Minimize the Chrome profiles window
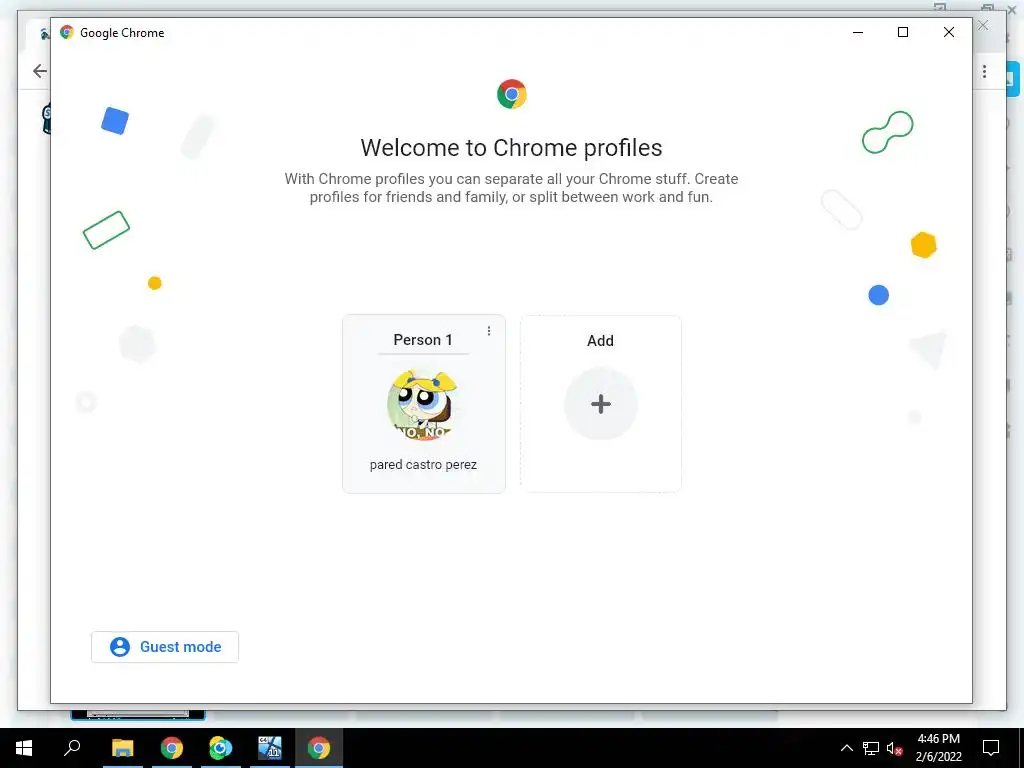This screenshot has width=1024, height=768. click(858, 32)
